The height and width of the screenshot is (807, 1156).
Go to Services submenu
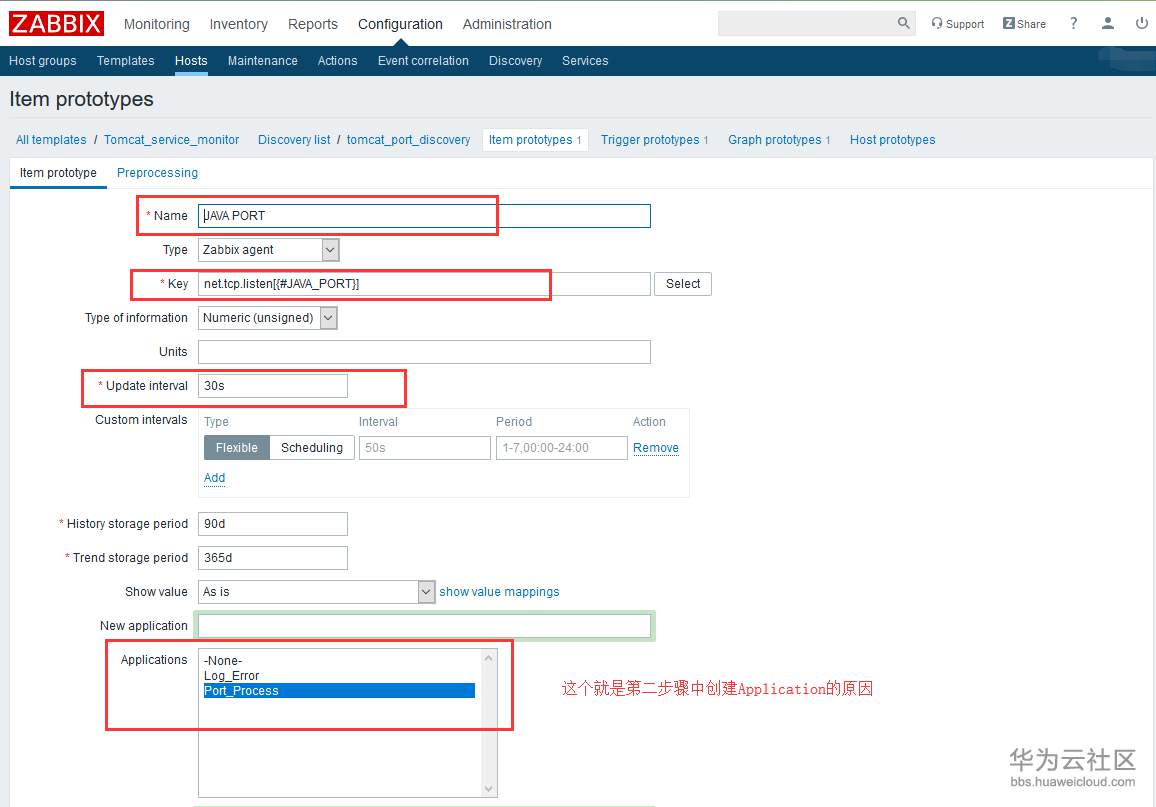[585, 60]
